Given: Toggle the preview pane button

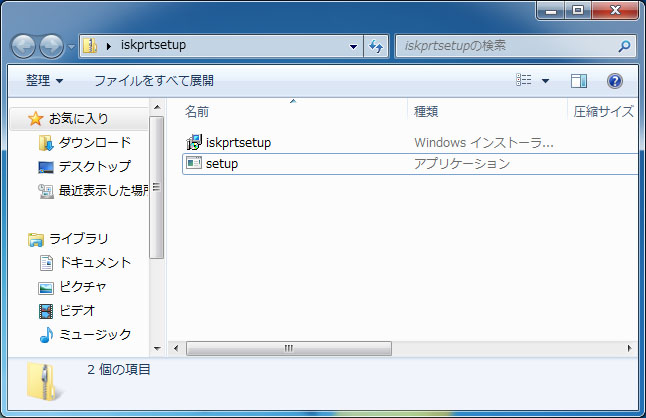Looking at the screenshot, I should (578, 80).
